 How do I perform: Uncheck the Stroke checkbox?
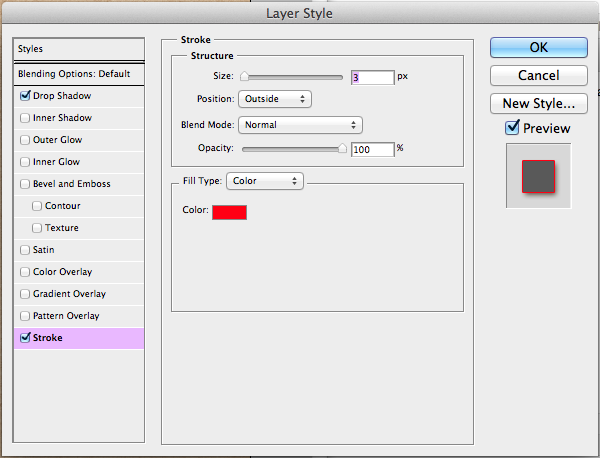pyautogui.click(x=25, y=337)
